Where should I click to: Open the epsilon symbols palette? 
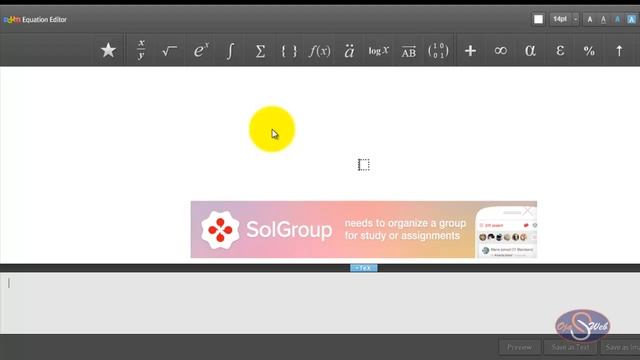tap(560, 51)
